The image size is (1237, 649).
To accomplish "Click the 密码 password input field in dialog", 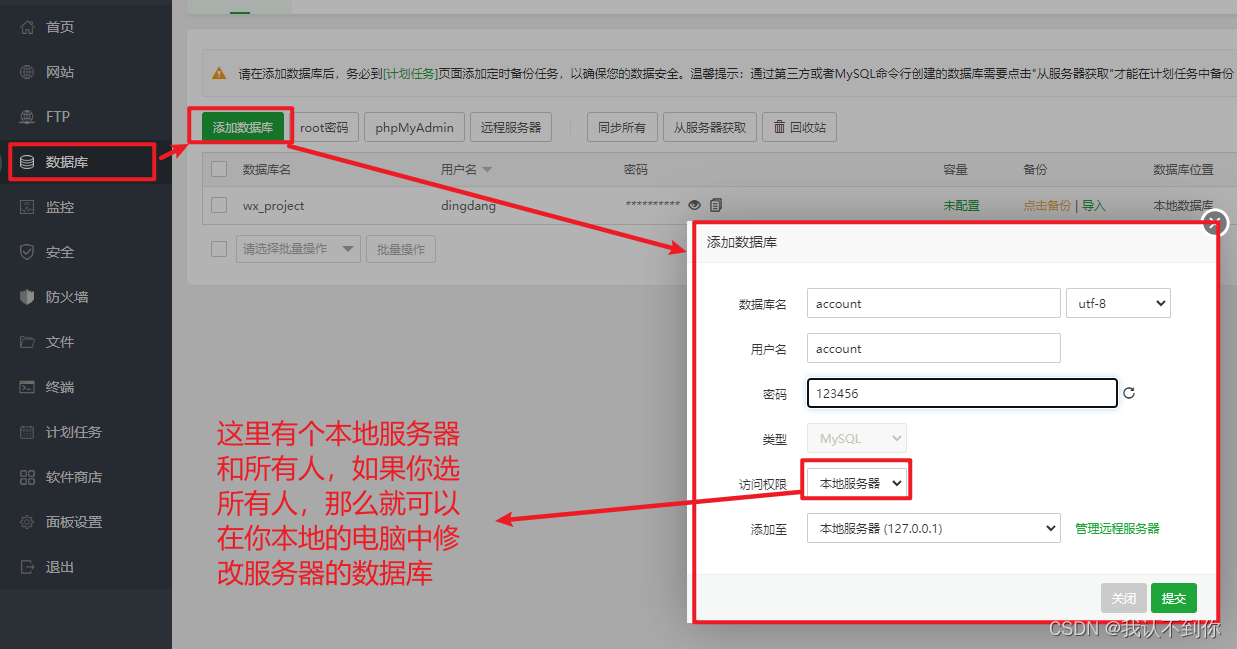I will [x=960, y=393].
